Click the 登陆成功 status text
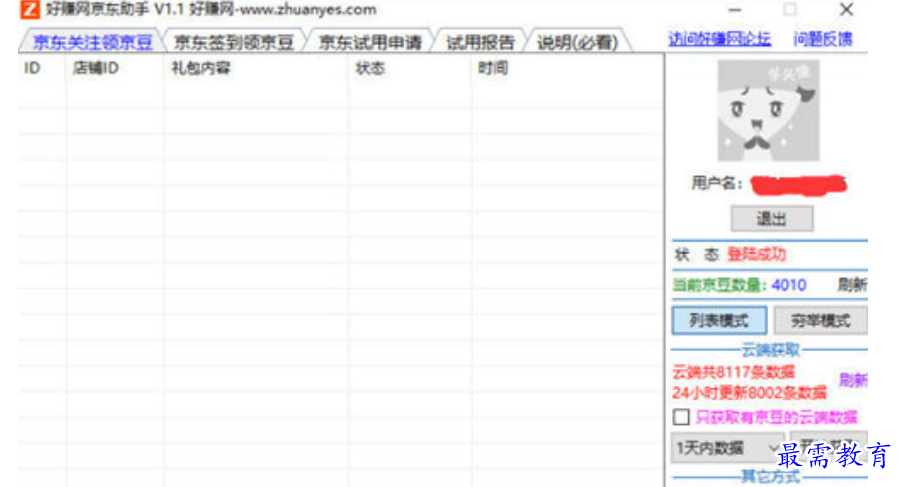This screenshot has width=899, height=487. pos(756,254)
